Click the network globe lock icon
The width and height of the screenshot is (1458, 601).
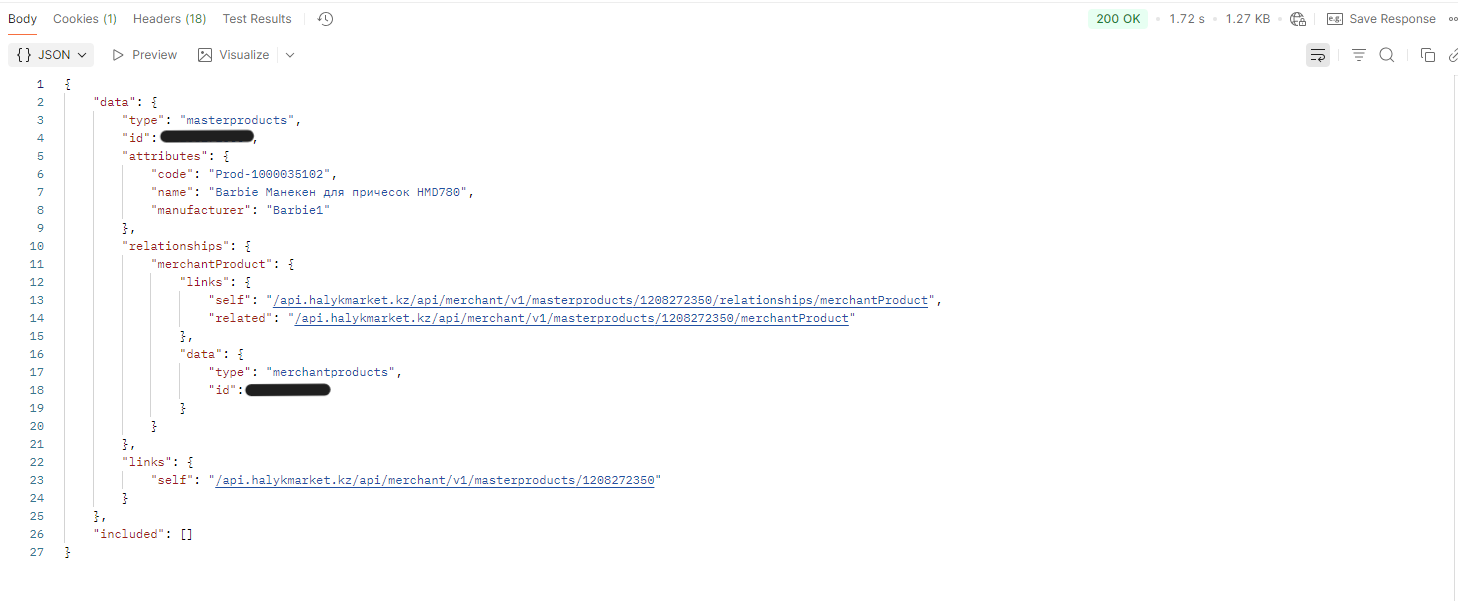[x=1298, y=19]
